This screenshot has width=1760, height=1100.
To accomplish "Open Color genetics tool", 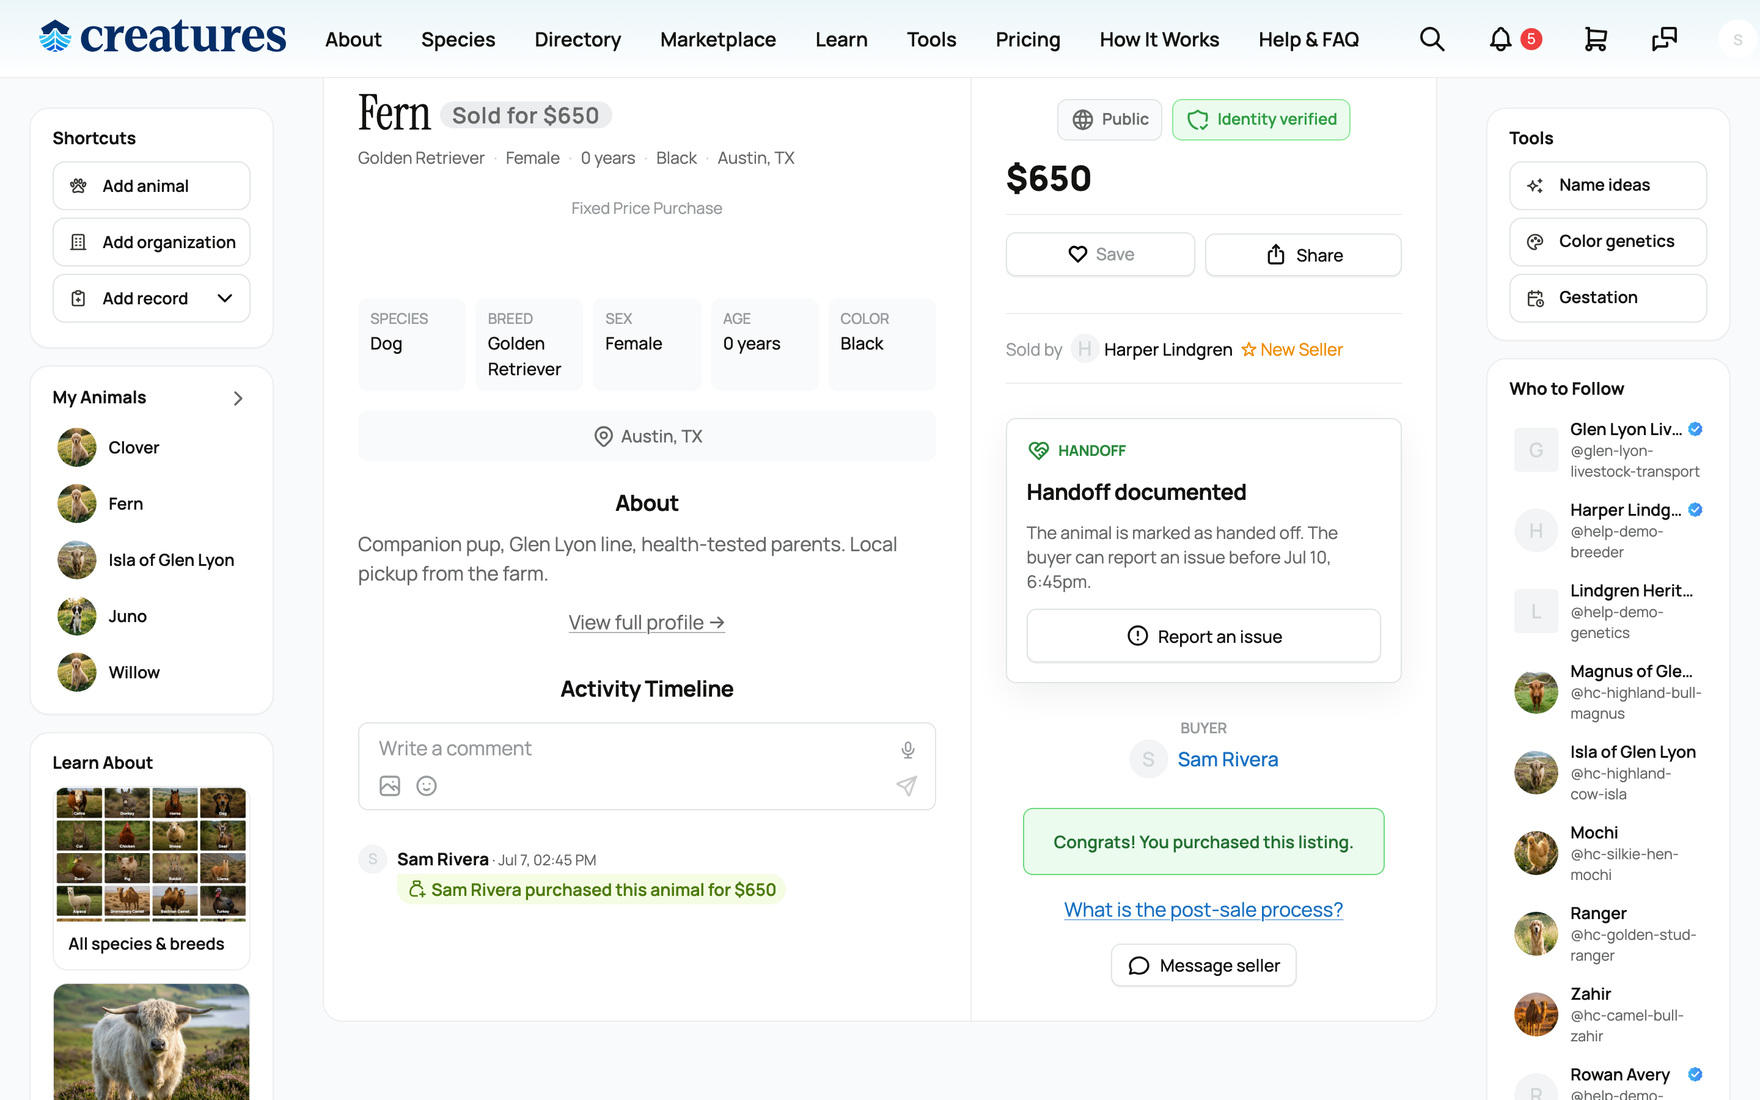I will [x=1608, y=241].
